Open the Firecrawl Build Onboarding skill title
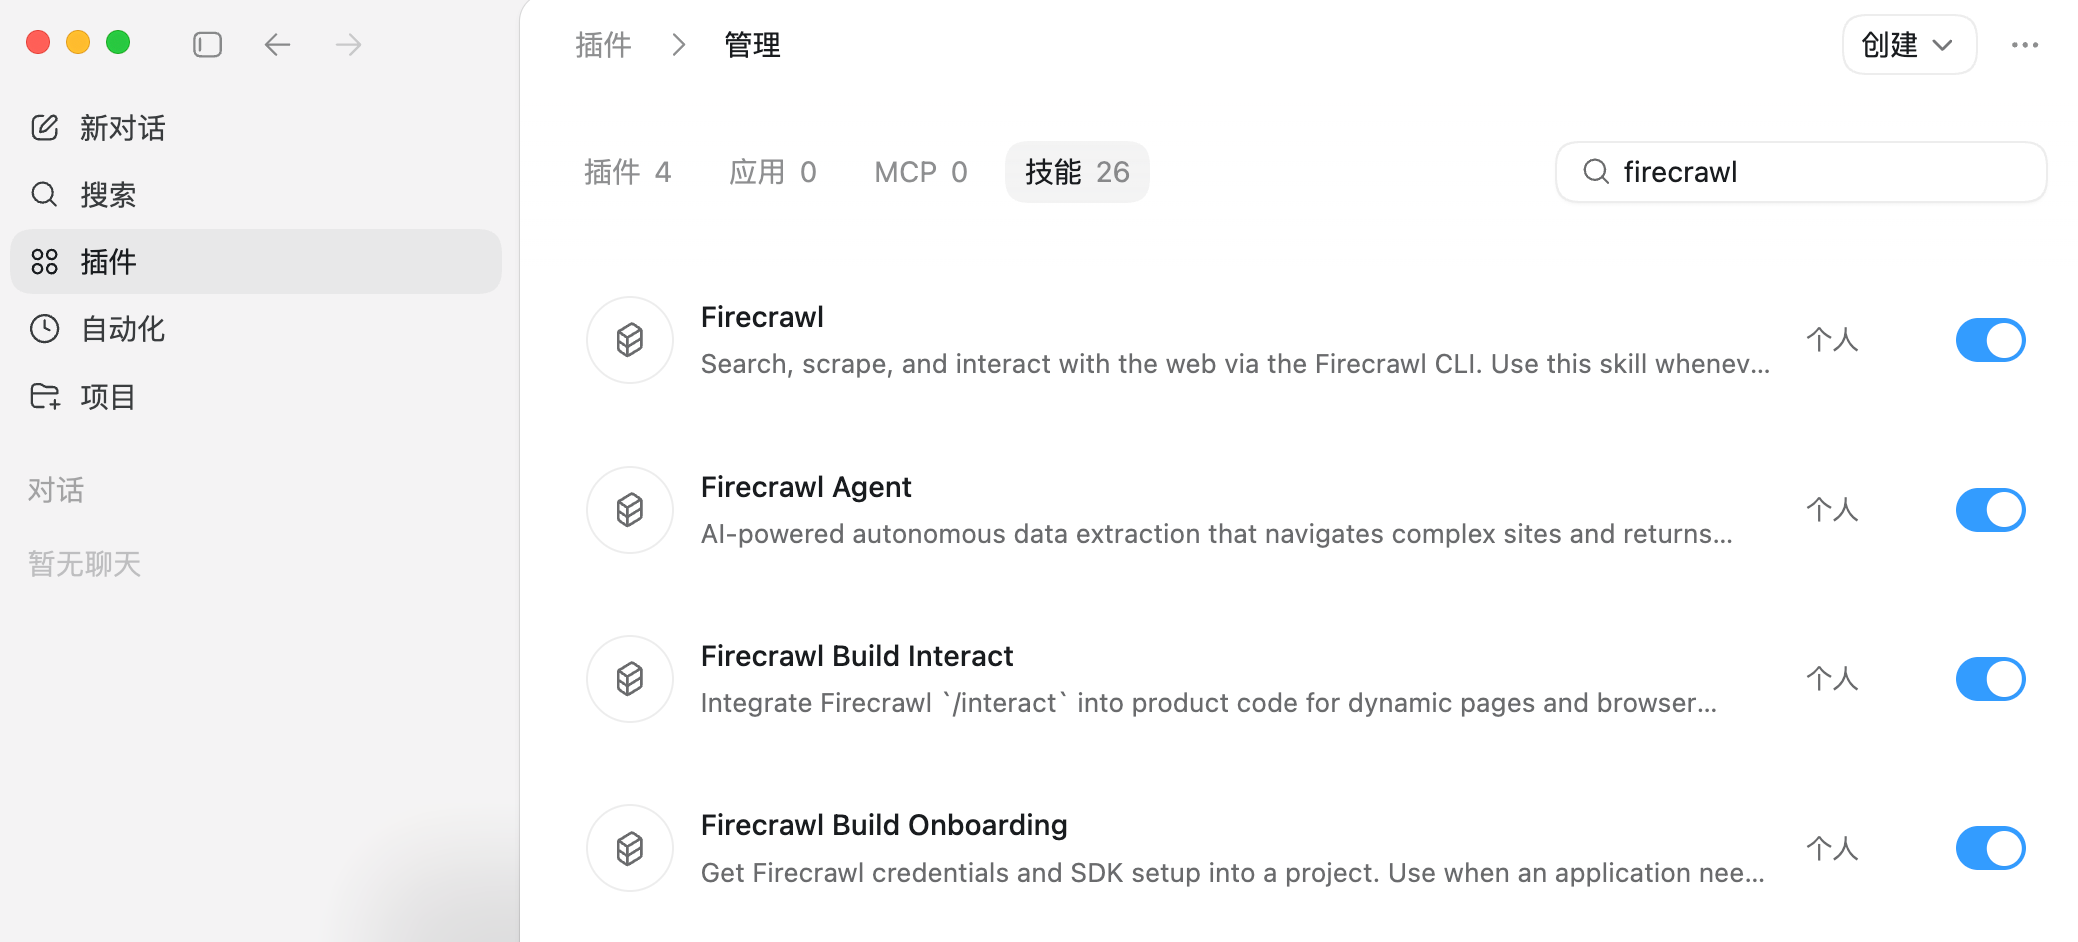This screenshot has width=2078, height=942. (x=884, y=825)
